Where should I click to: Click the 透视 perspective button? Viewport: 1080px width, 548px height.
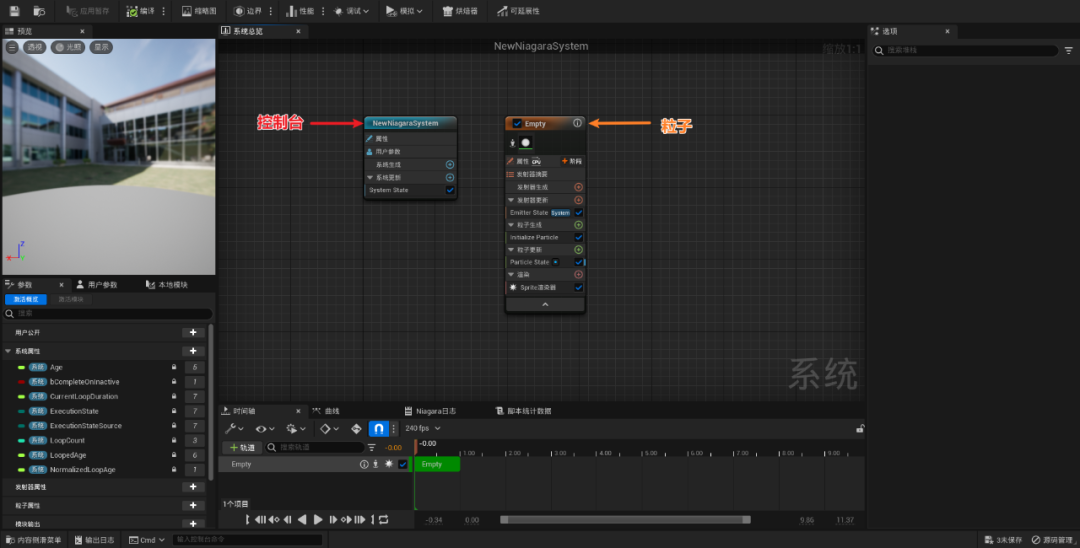[34, 47]
